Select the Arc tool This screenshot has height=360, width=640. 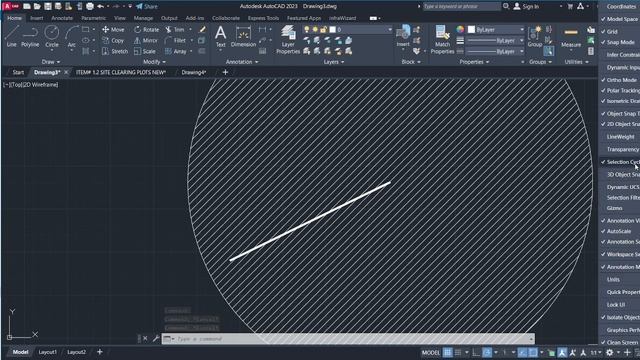click(71, 36)
